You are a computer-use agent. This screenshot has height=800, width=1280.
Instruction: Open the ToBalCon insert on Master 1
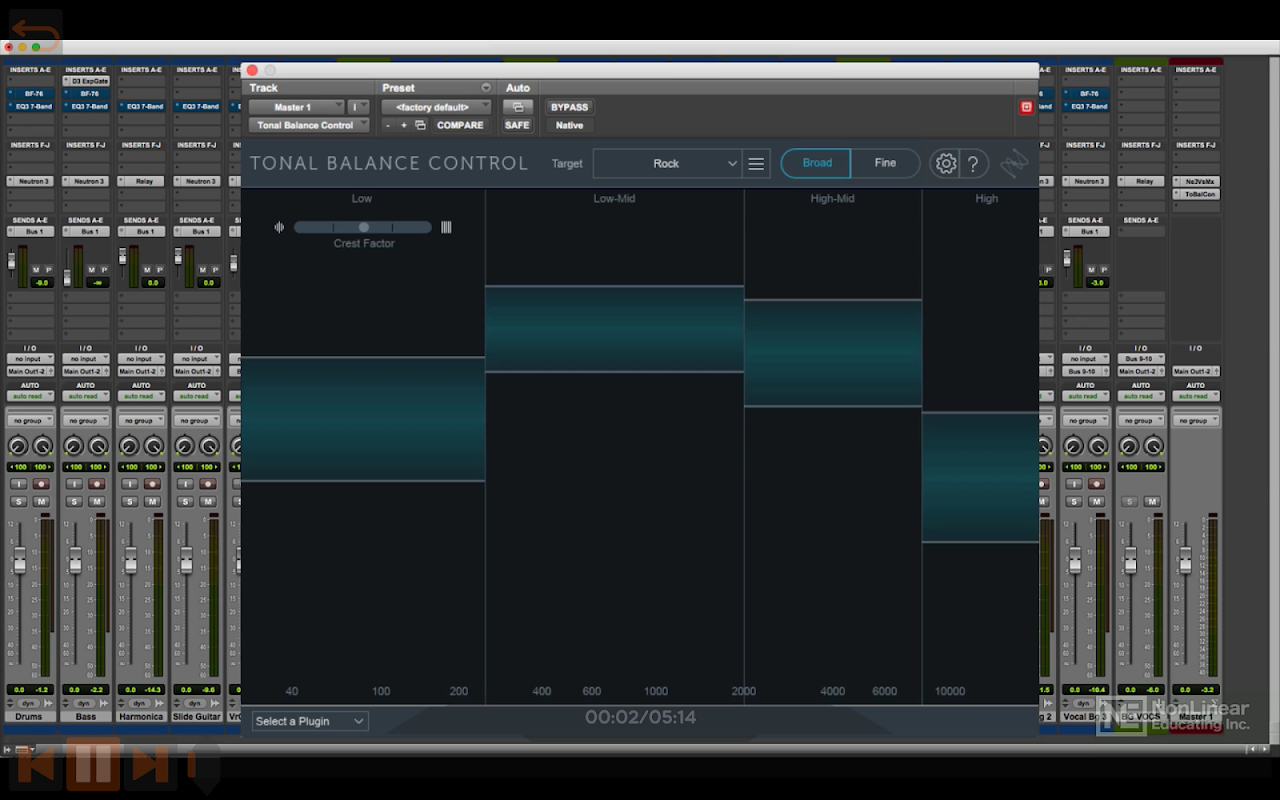click(1195, 194)
